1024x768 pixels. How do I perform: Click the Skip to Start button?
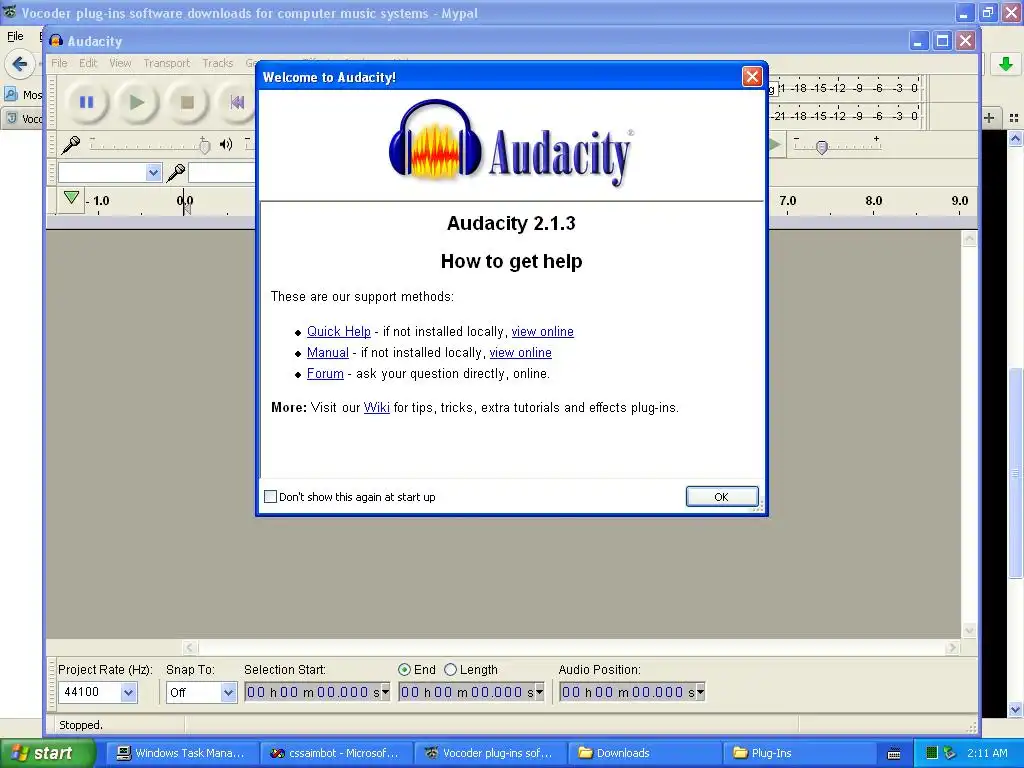(x=236, y=103)
